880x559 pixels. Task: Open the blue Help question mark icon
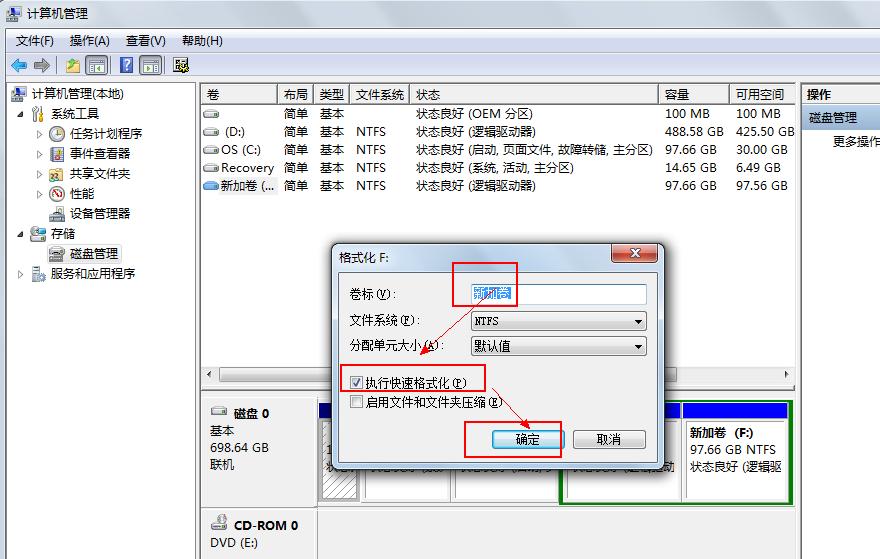tap(127, 65)
